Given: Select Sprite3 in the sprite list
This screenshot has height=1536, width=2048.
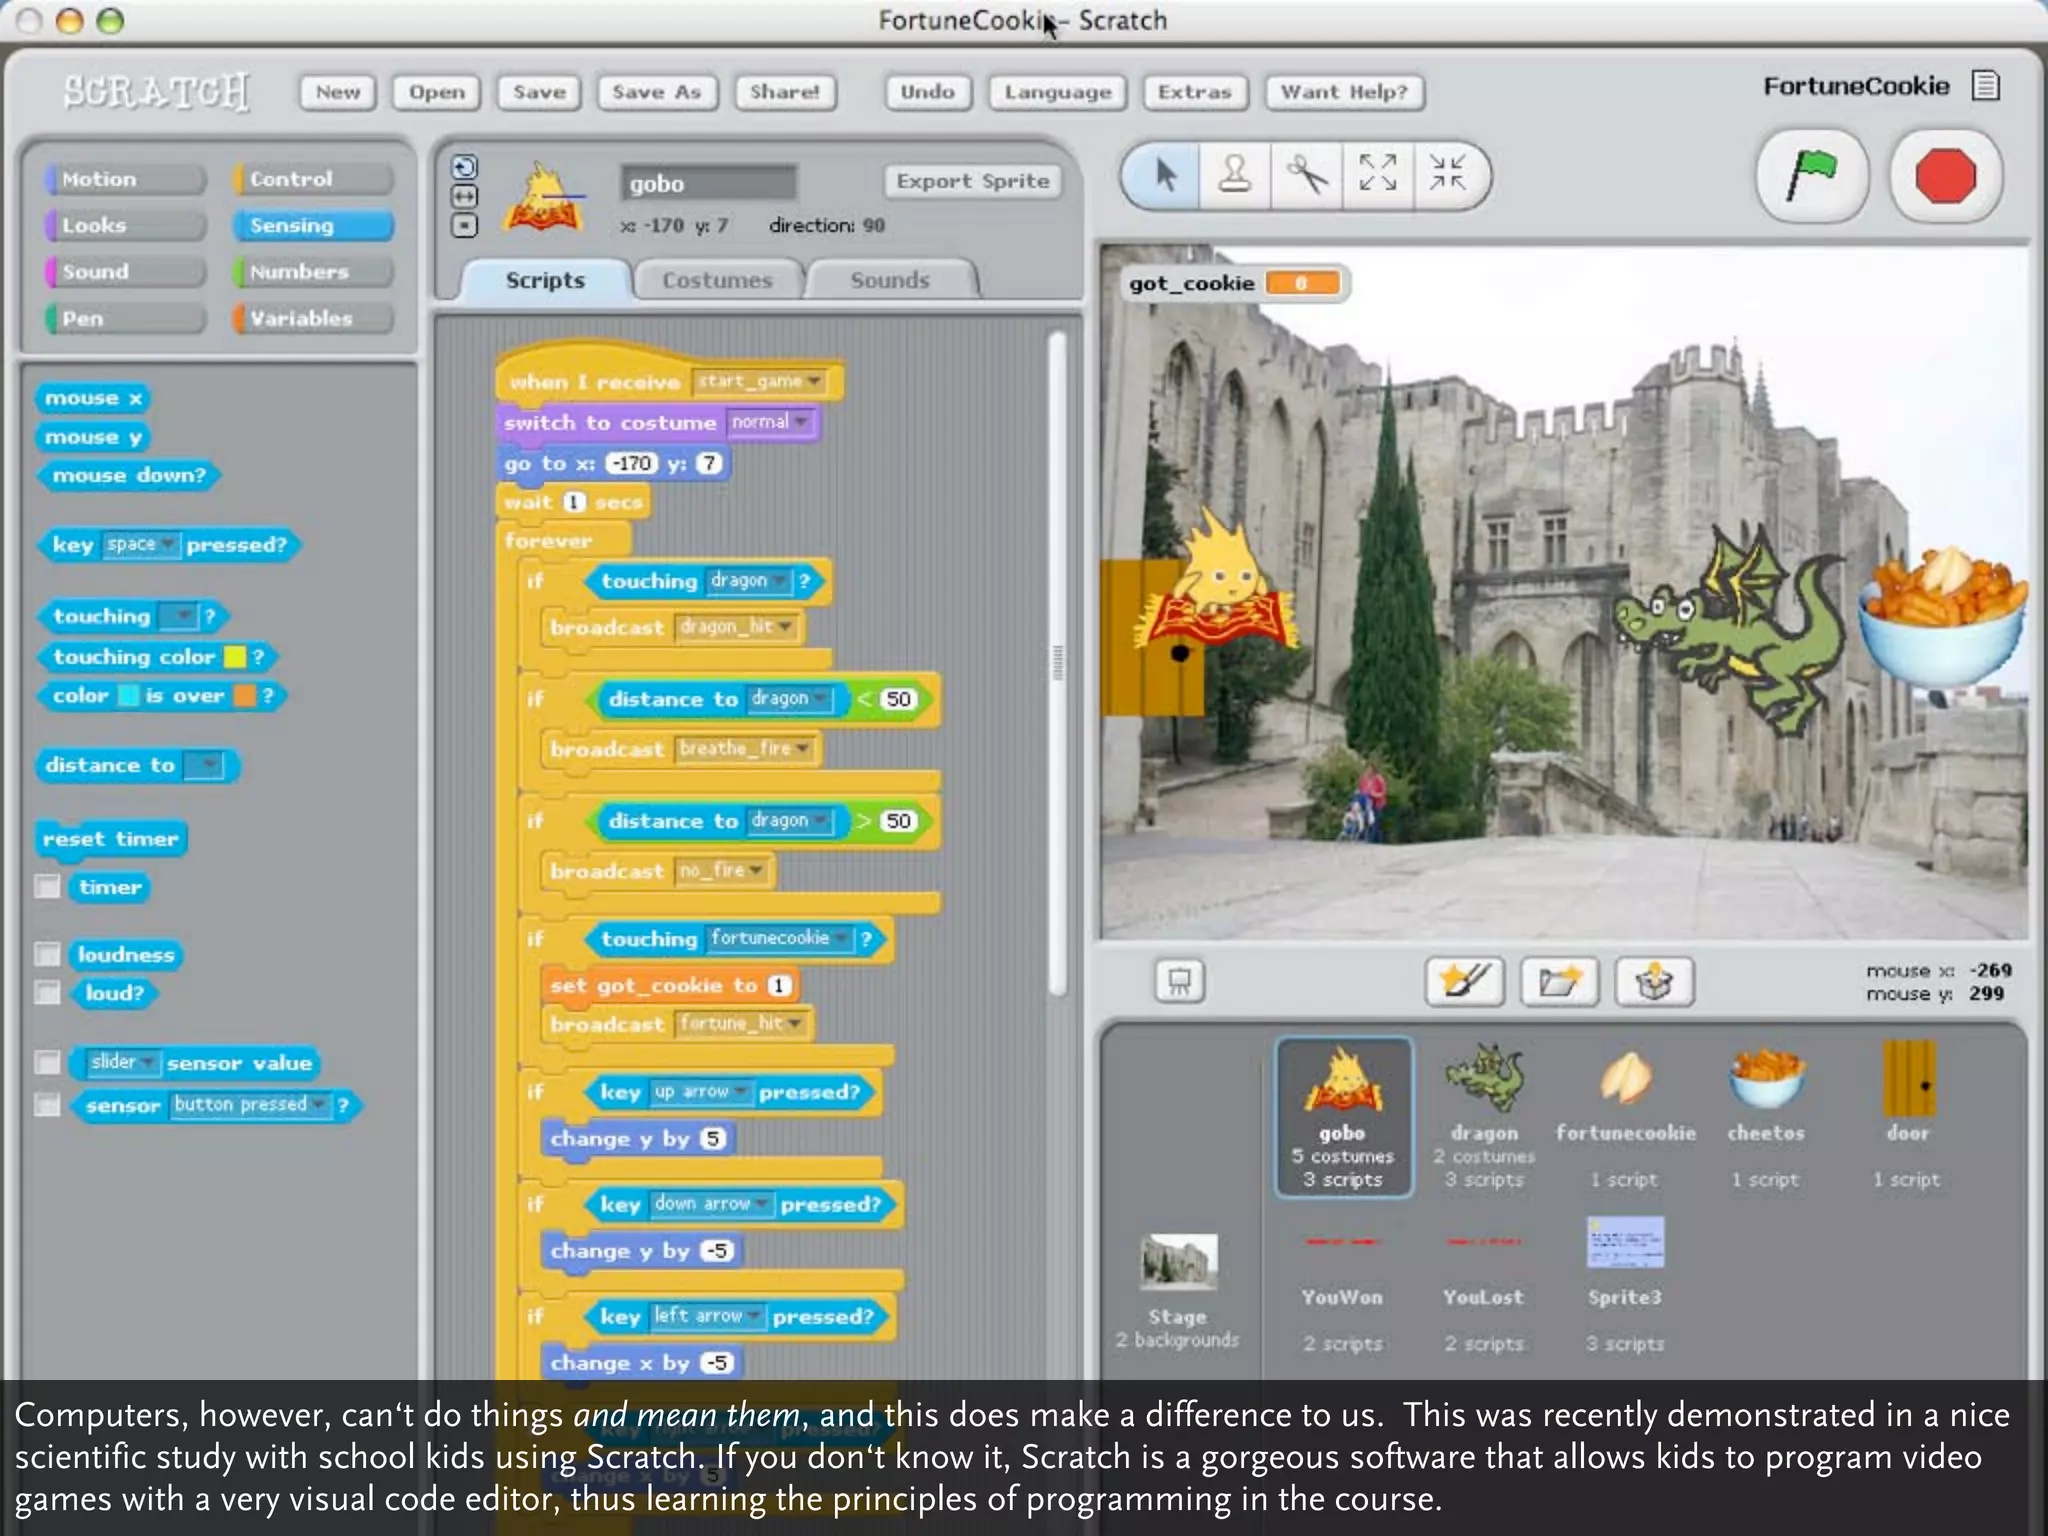Looking at the screenshot, I should click(1626, 1284).
